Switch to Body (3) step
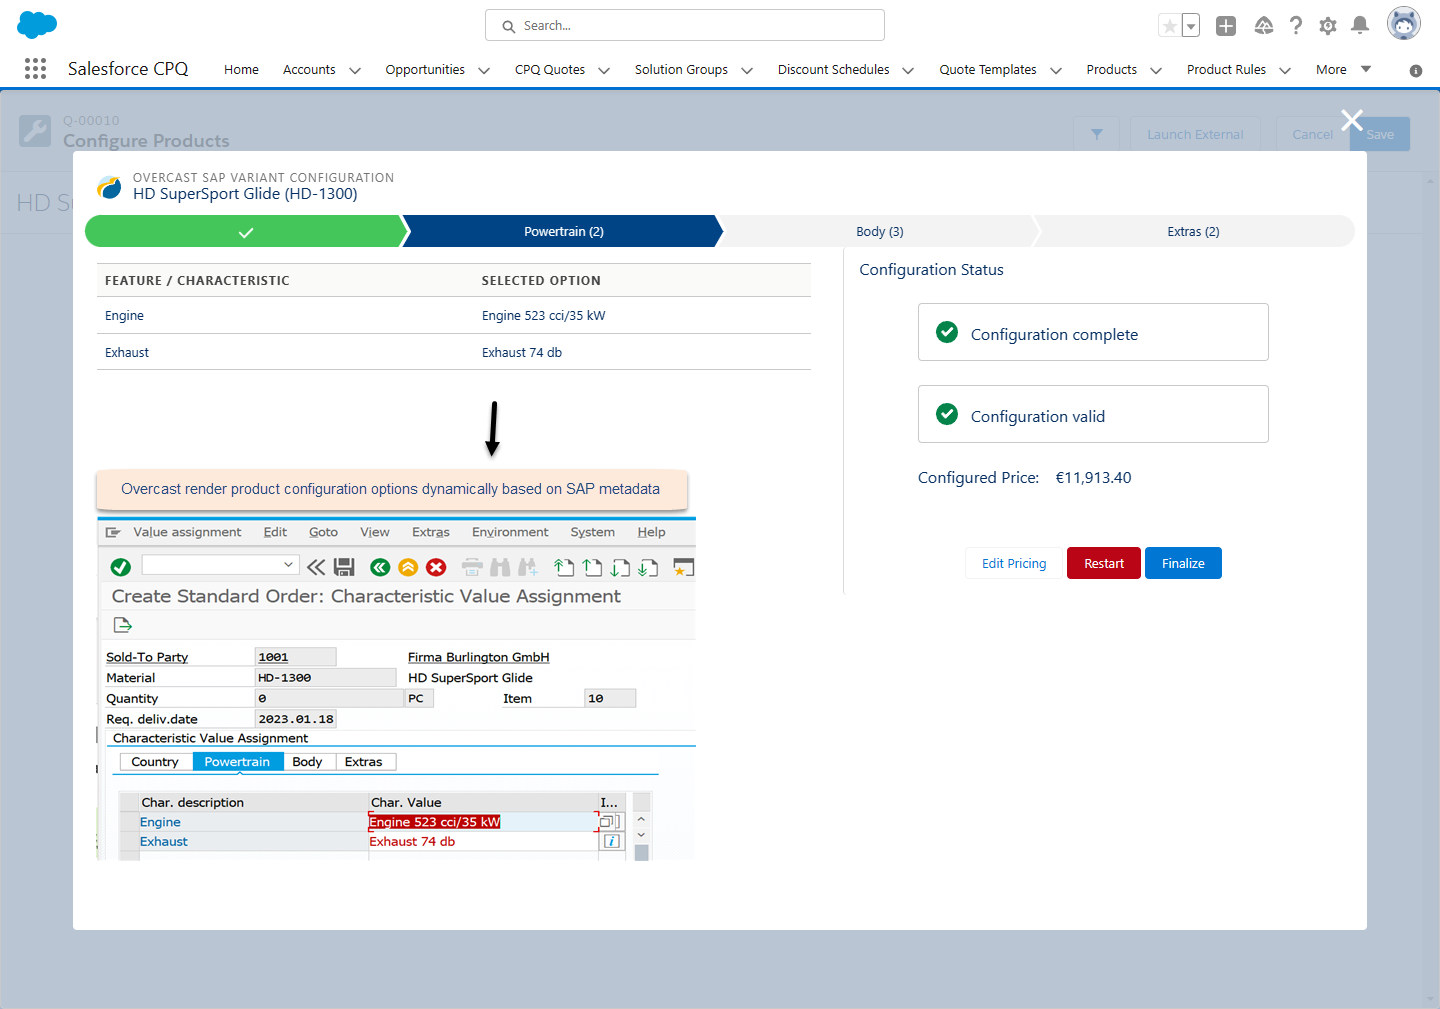Viewport: 1440px width, 1009px height. [x=880, y=231]
